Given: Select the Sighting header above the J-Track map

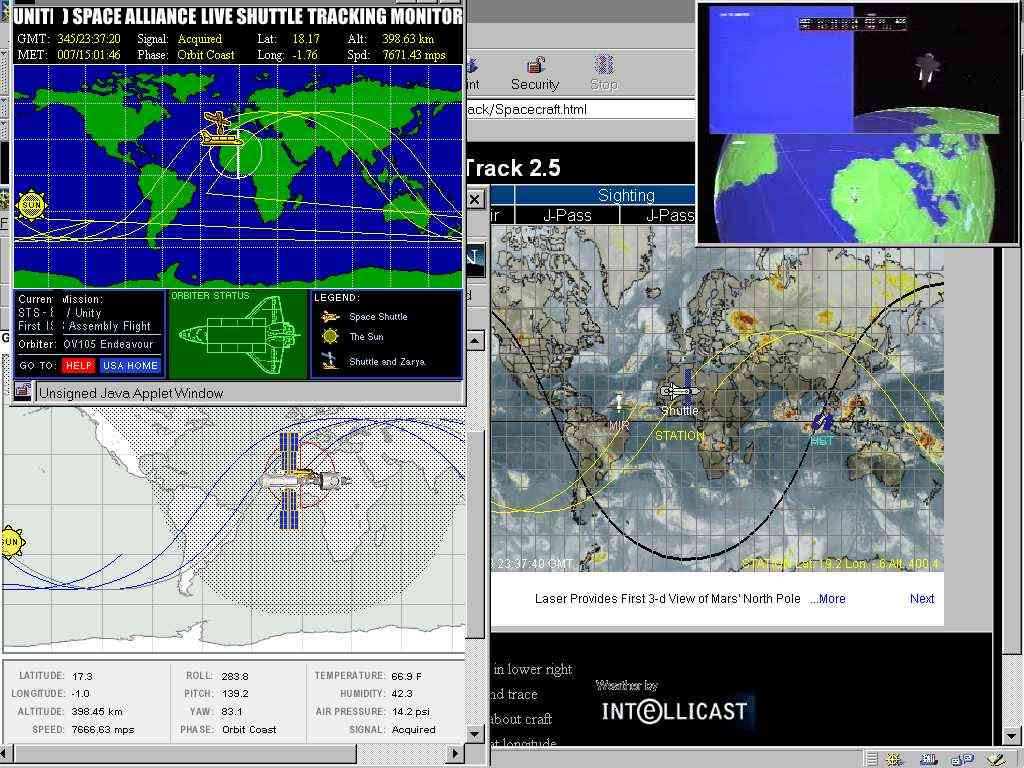Looking at the screenshot, I should pos(626,195).
